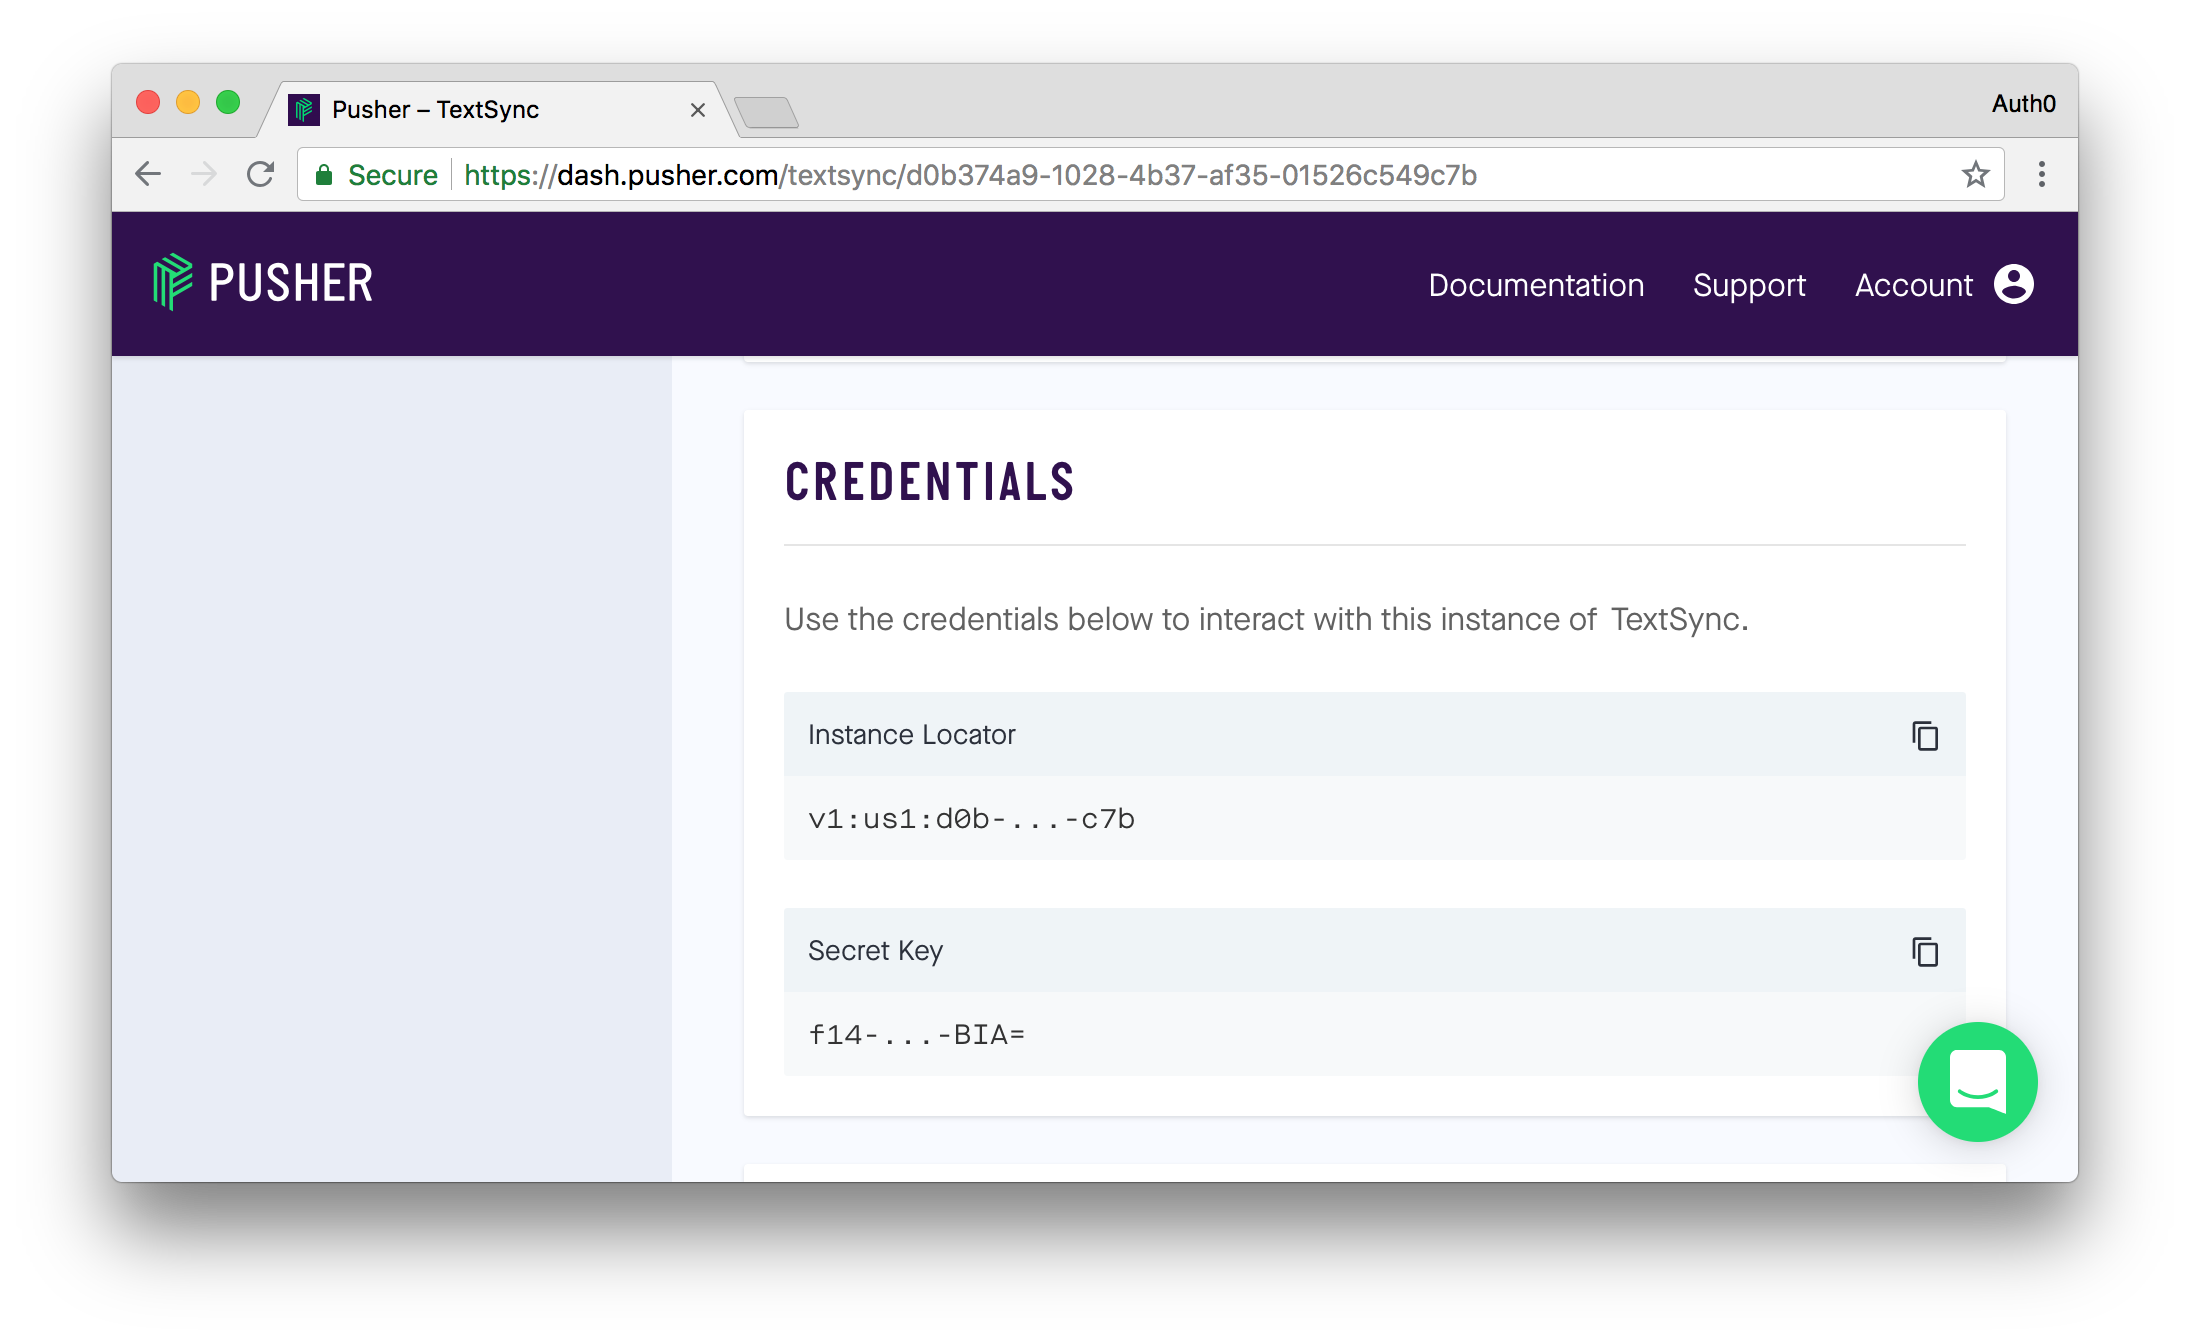Open the Account menu
2190x1342 pixels.
click(x=1913, y=286)
